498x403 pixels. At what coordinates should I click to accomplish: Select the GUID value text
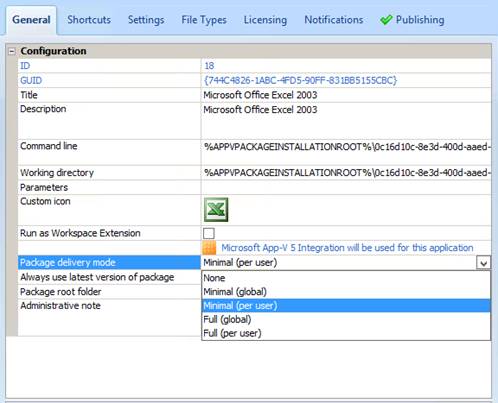tap(300, 80)
